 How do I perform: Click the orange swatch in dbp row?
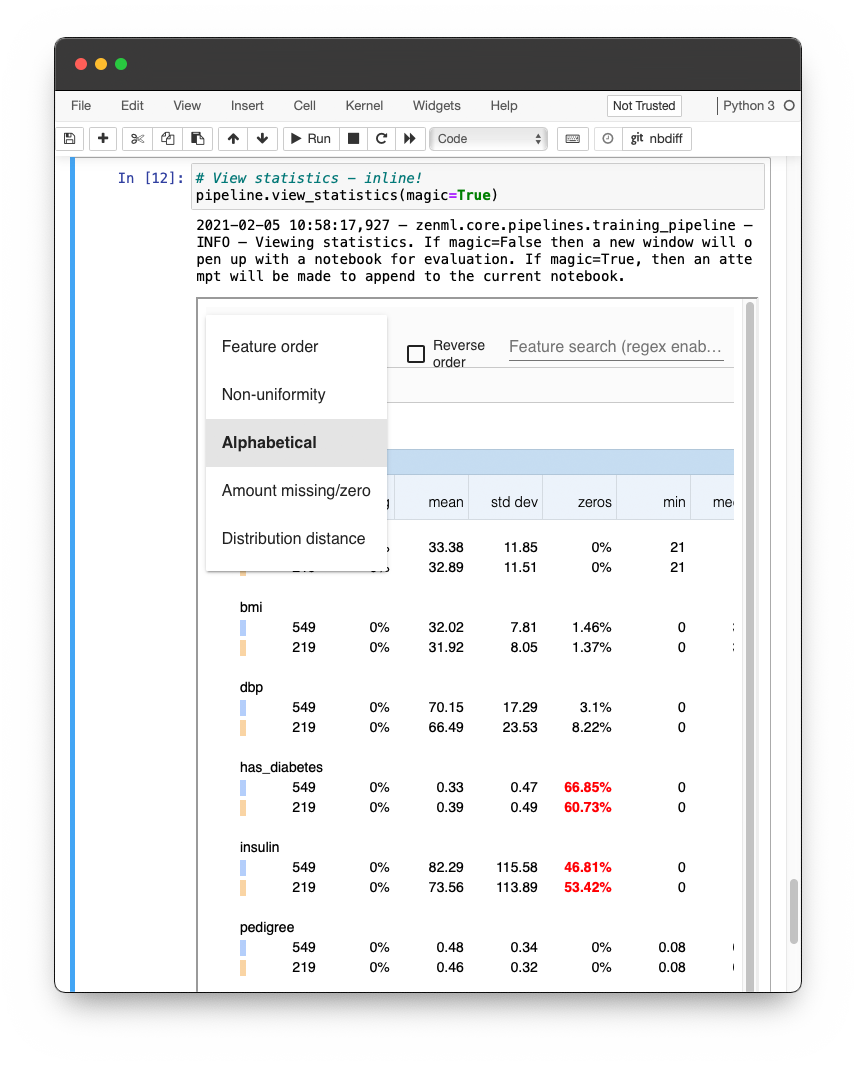tap(243, 727)
